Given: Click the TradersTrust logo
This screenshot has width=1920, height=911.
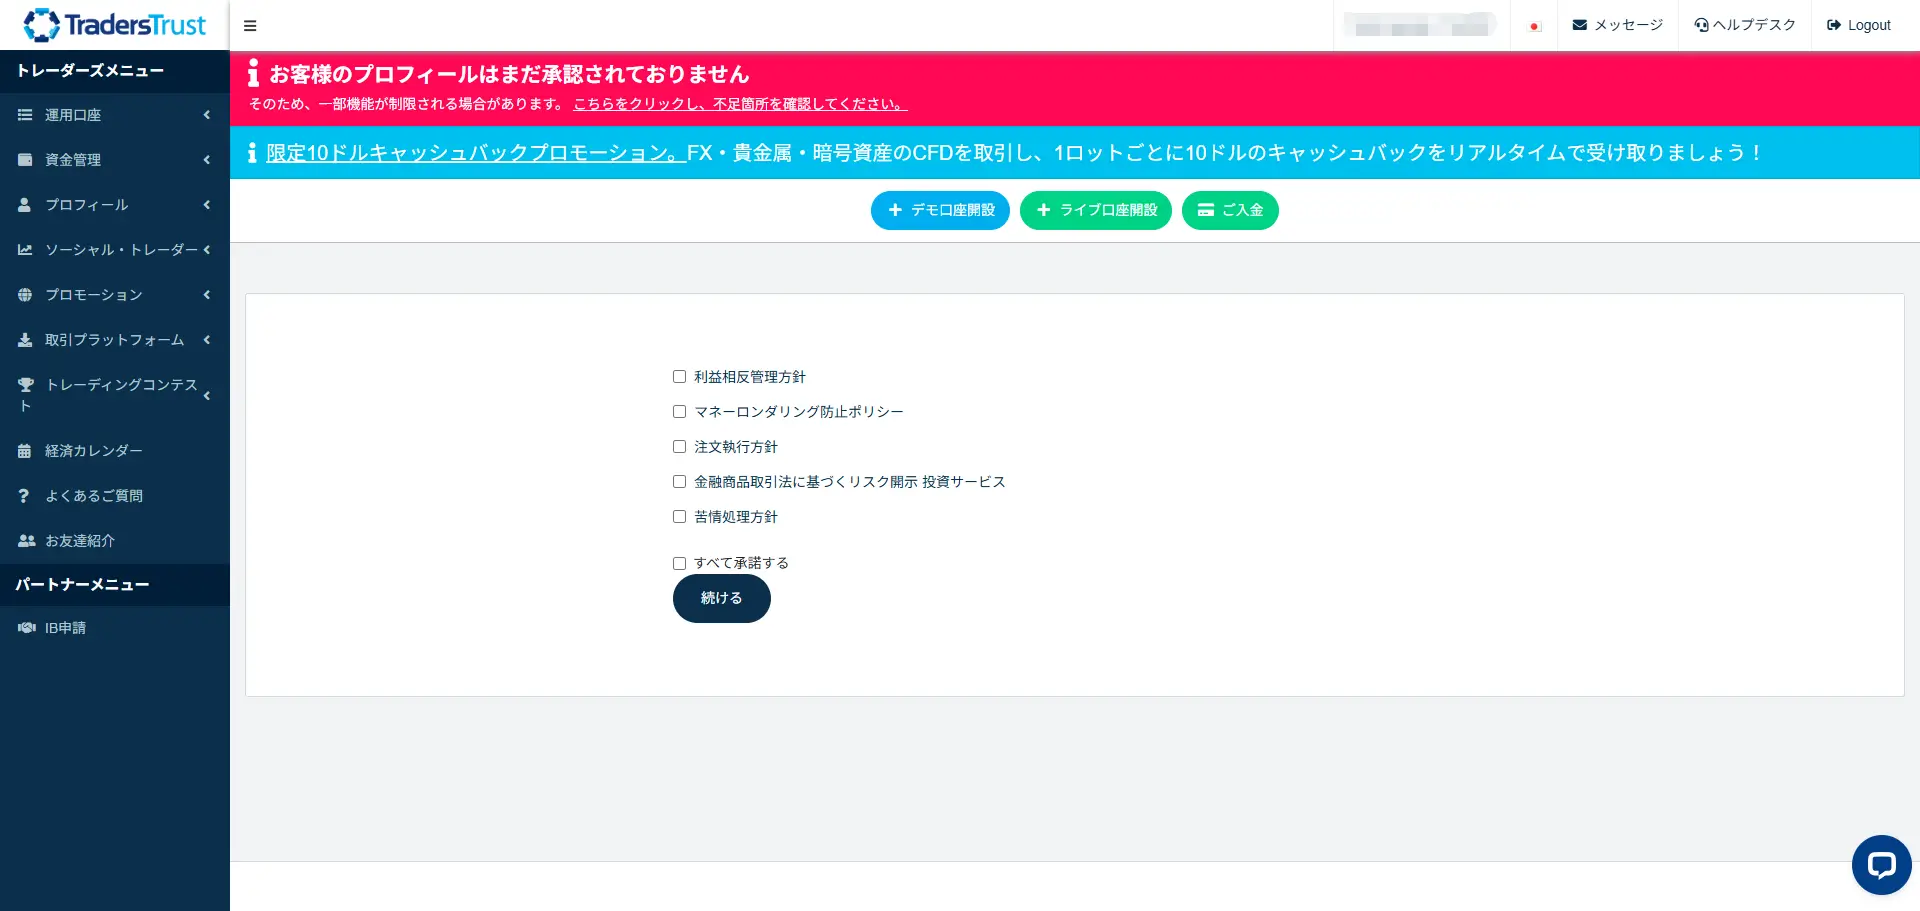Looking at the screenshot, I should coord(115,25).
